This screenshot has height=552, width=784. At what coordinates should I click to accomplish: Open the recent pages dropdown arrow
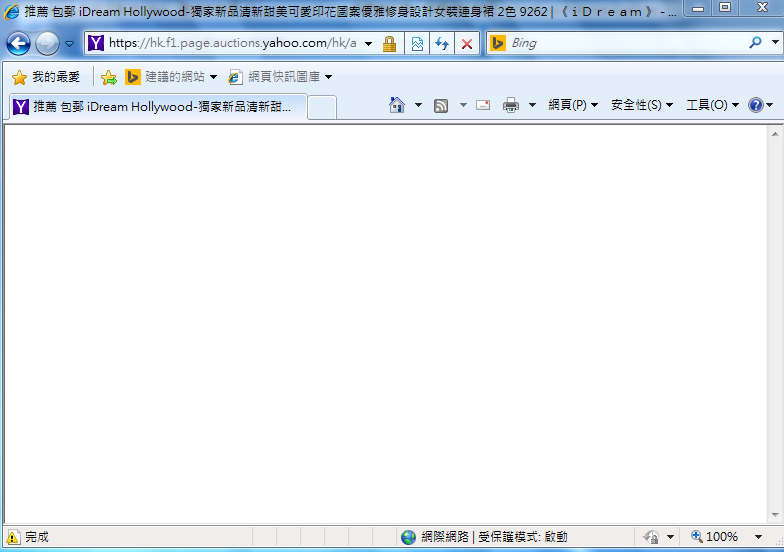tap(70, 44)
